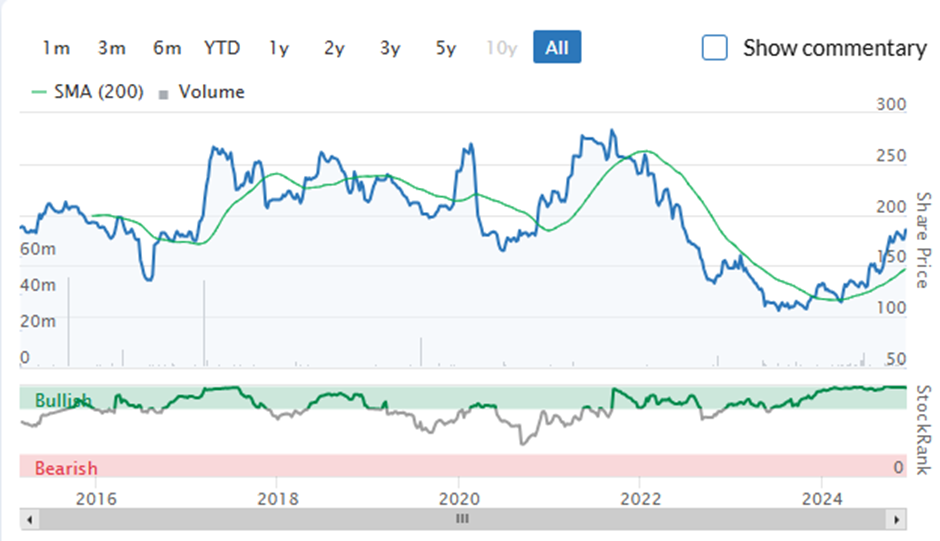The image size is (940, 541).
Task: Click the Bearish zone label
Action: point(66,468)
